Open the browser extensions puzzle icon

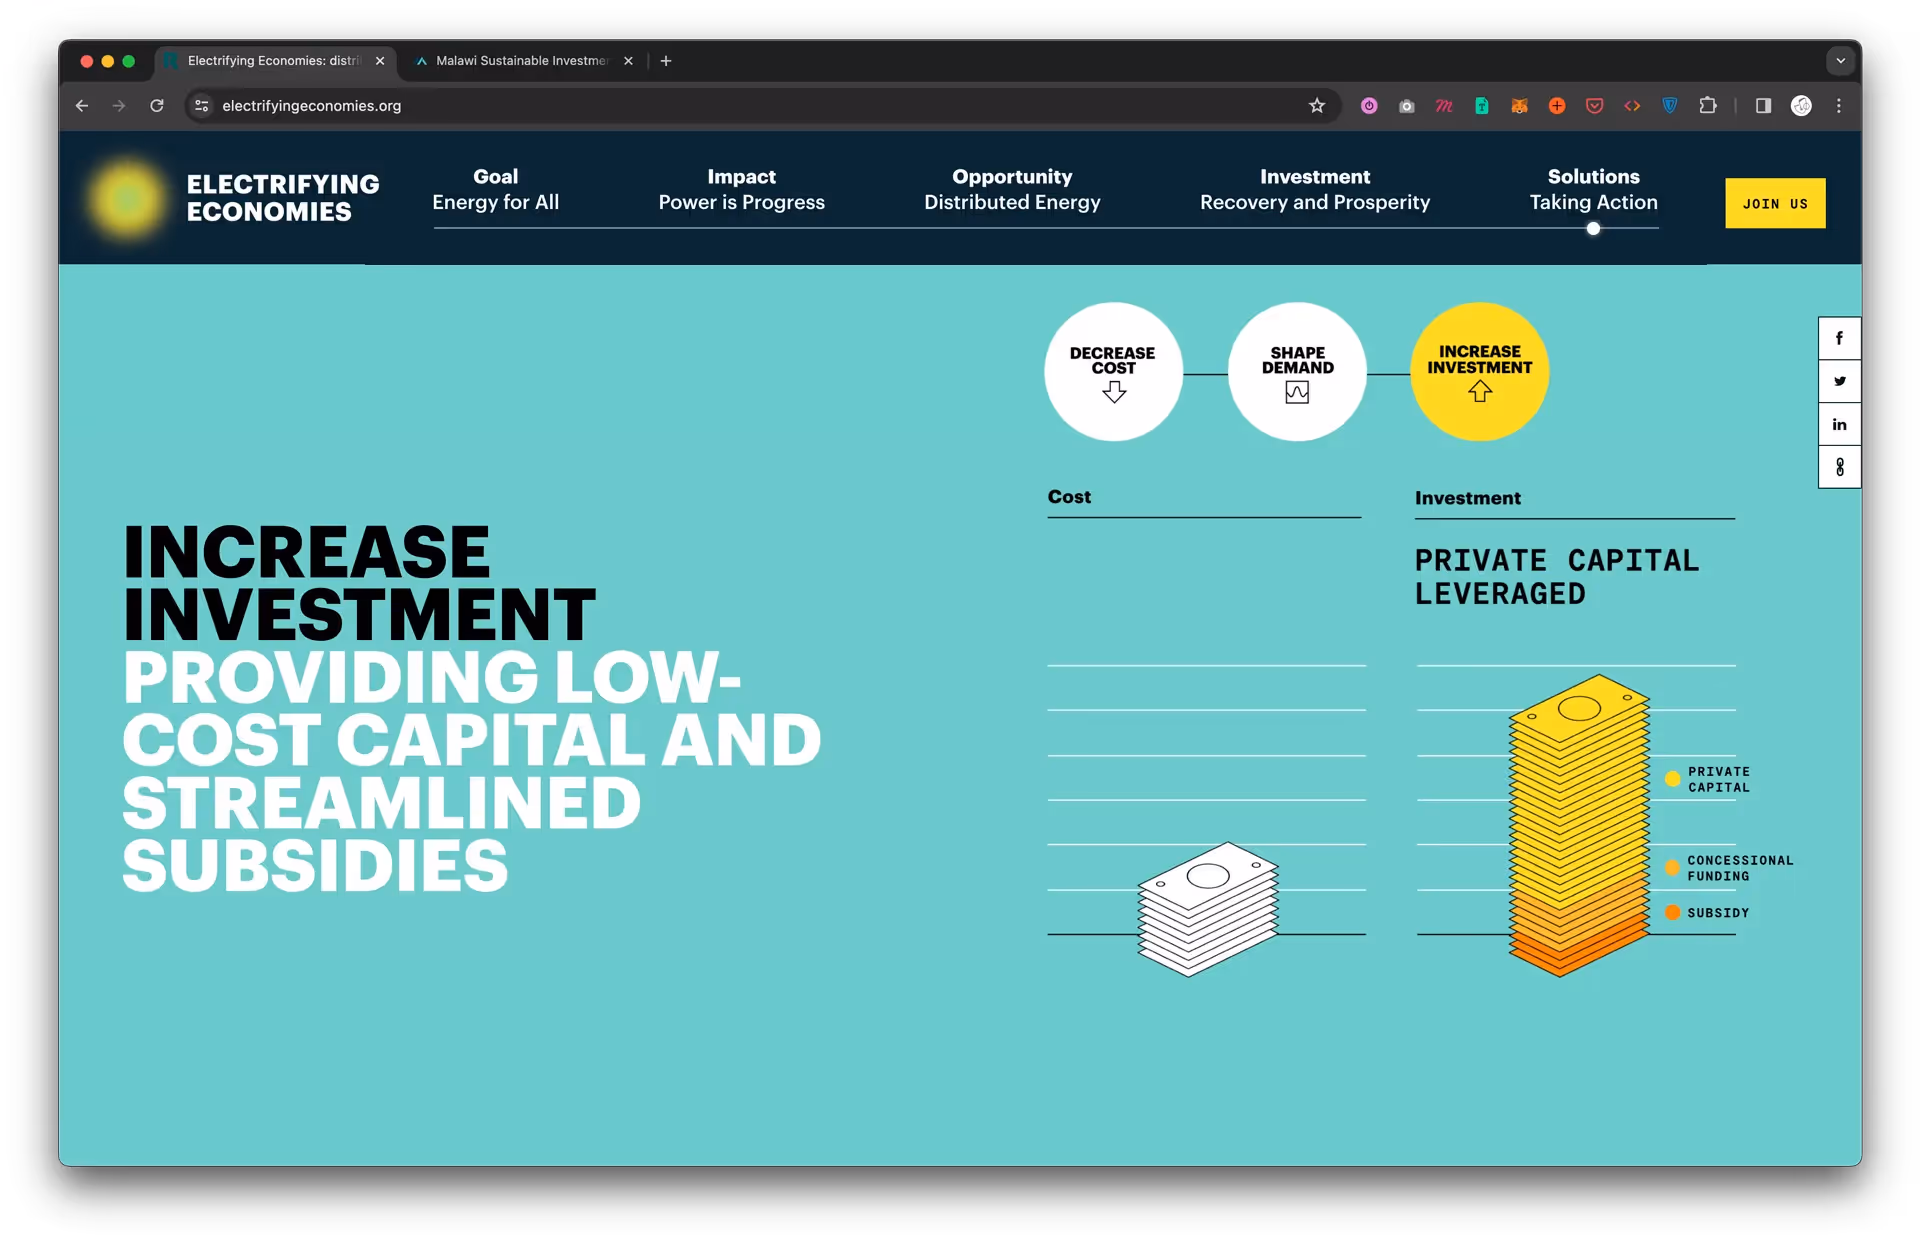click(x=1707, y=106)
